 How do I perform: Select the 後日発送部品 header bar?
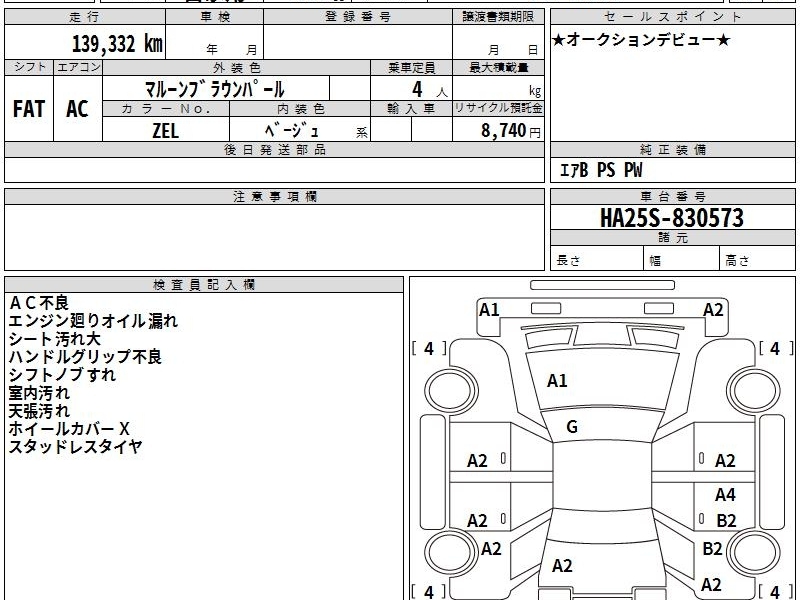pos(274,149)
